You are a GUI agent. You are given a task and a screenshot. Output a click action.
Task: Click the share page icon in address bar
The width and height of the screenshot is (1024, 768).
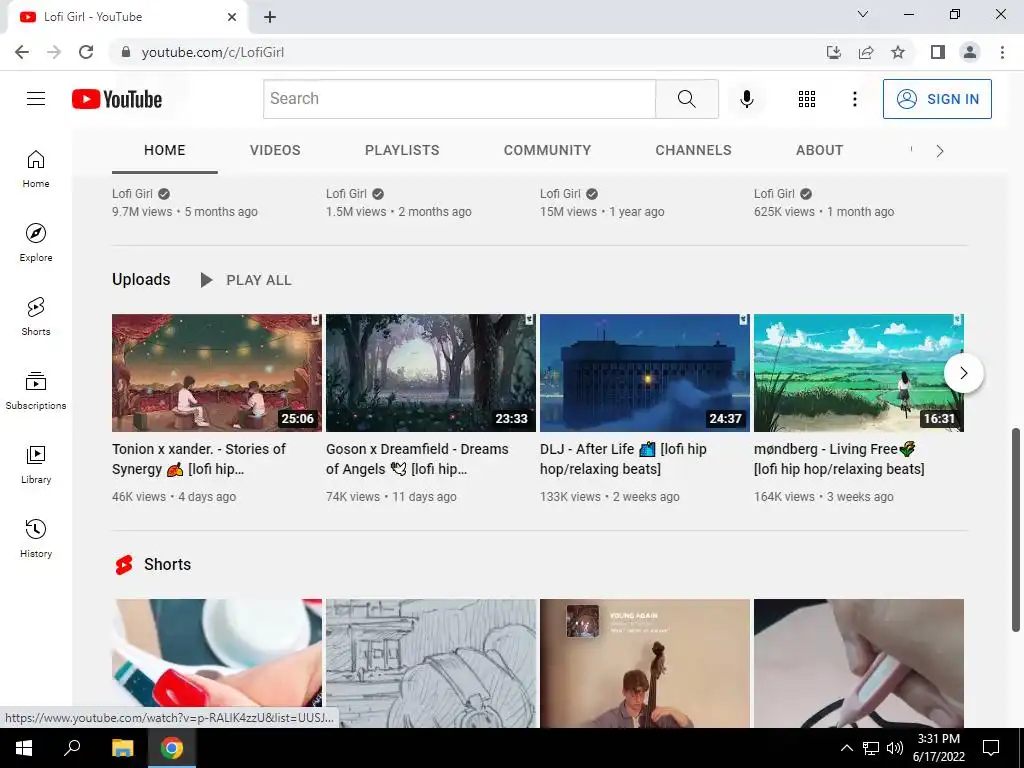[x=866, y=52]
